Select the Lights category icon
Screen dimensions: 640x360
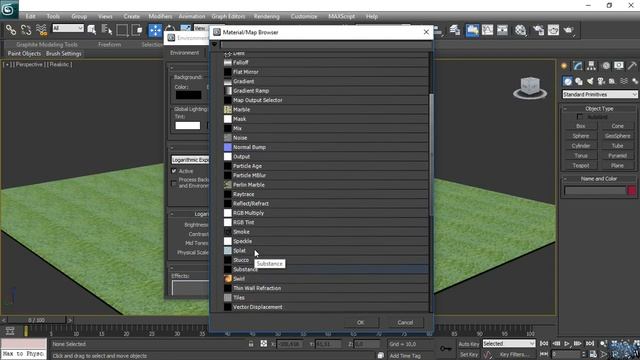[590, 81]
